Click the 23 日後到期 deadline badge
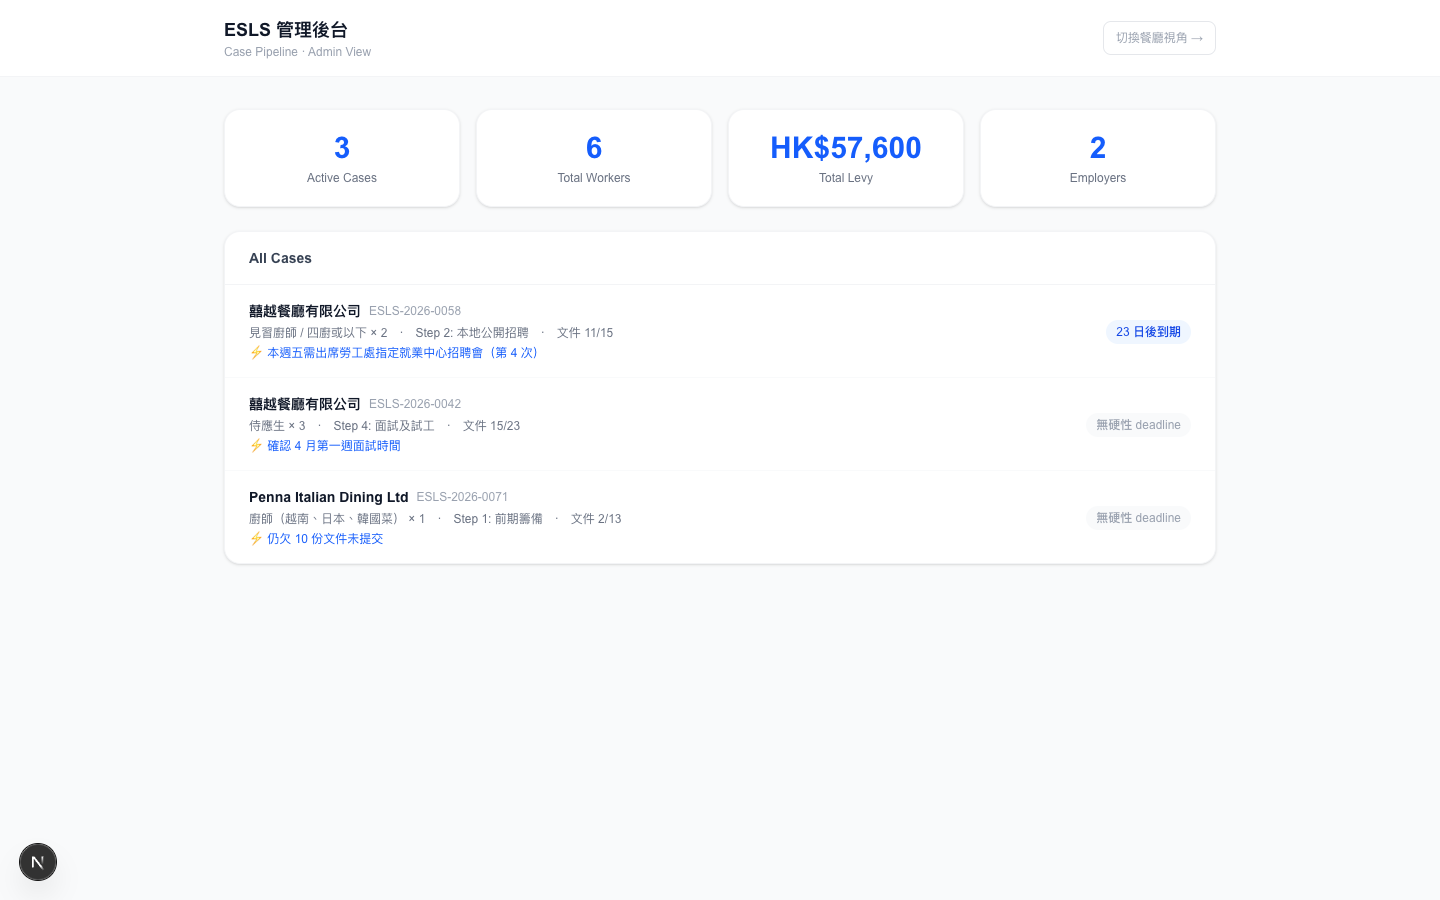 1148,332
